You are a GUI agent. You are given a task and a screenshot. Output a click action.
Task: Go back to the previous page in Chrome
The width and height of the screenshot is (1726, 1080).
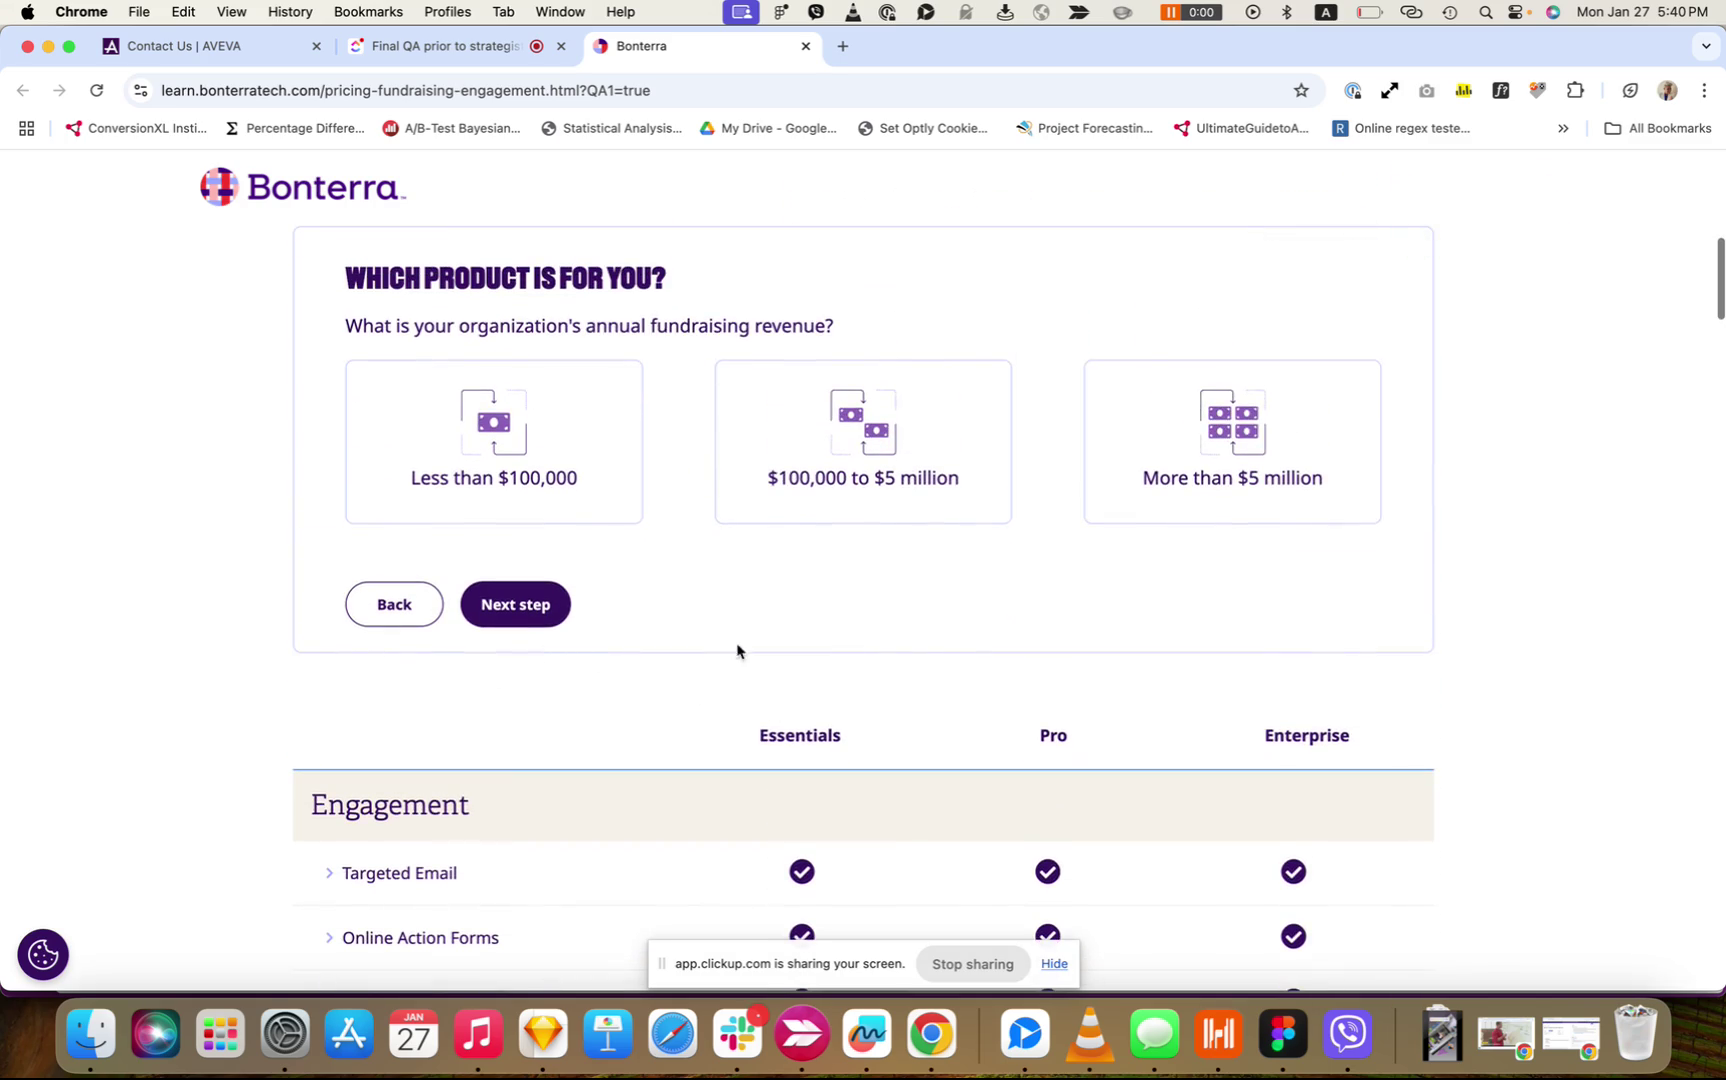click(23, 90)
